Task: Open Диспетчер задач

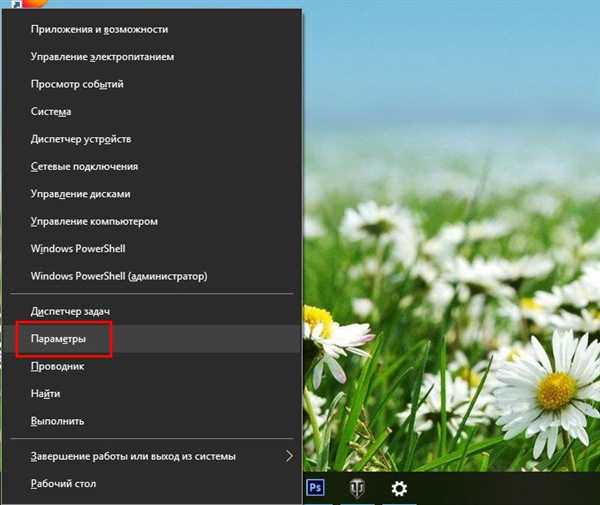Action: [x=152, y=311]
